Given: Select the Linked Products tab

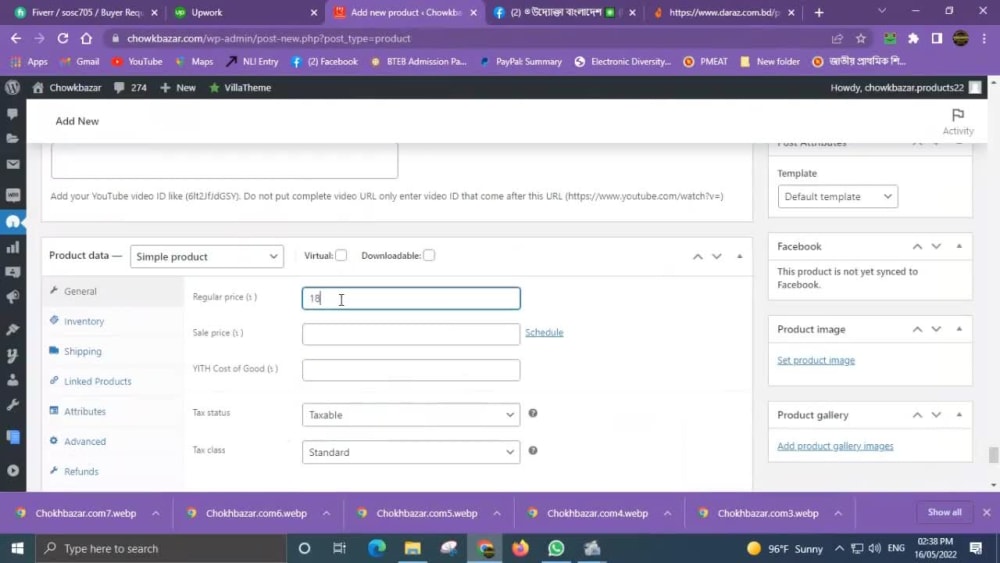Looking at the screenshot, I should point(97,381).
